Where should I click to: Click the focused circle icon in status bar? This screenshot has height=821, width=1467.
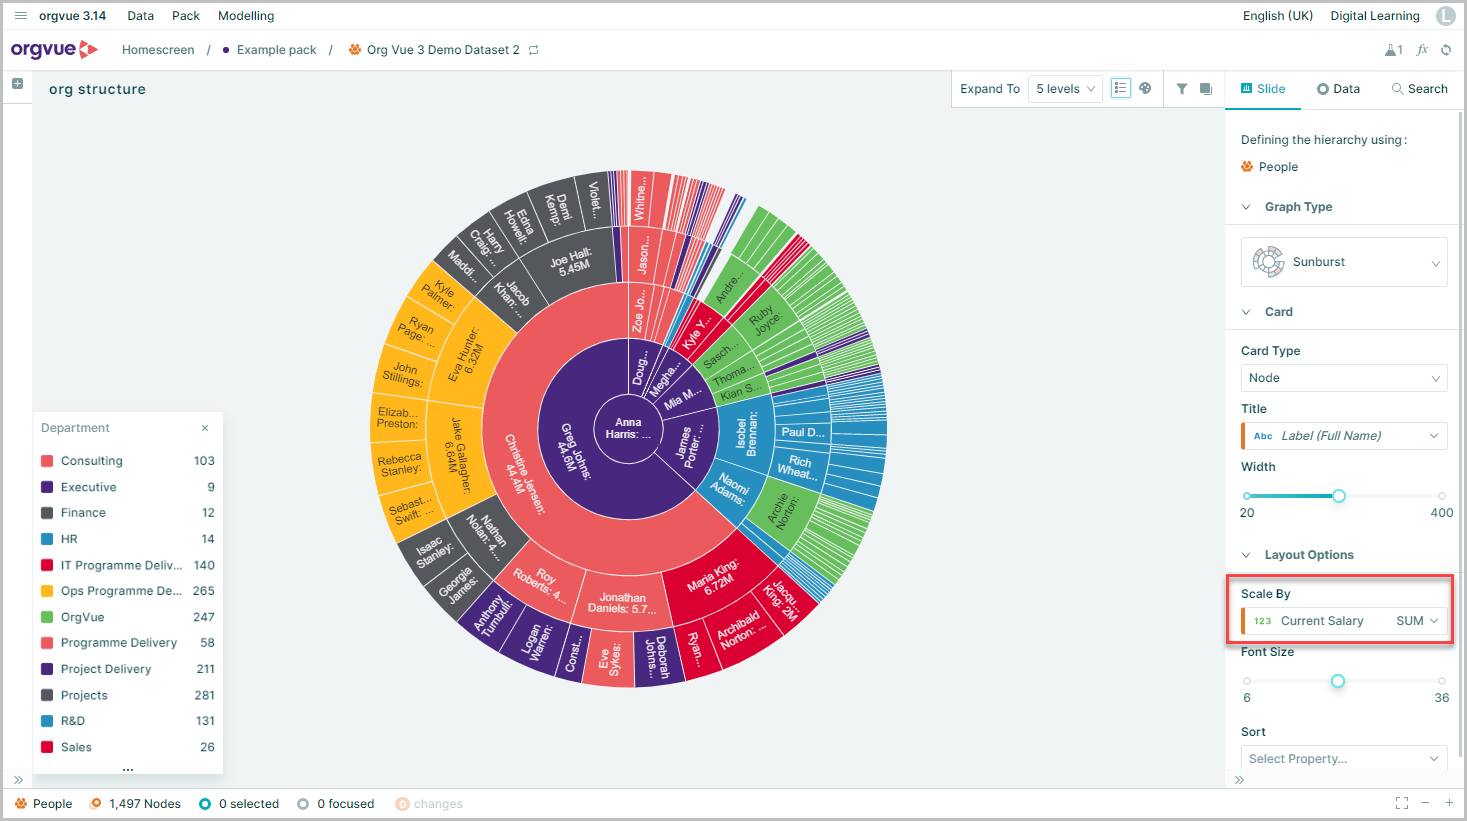[x=303, y=804]
